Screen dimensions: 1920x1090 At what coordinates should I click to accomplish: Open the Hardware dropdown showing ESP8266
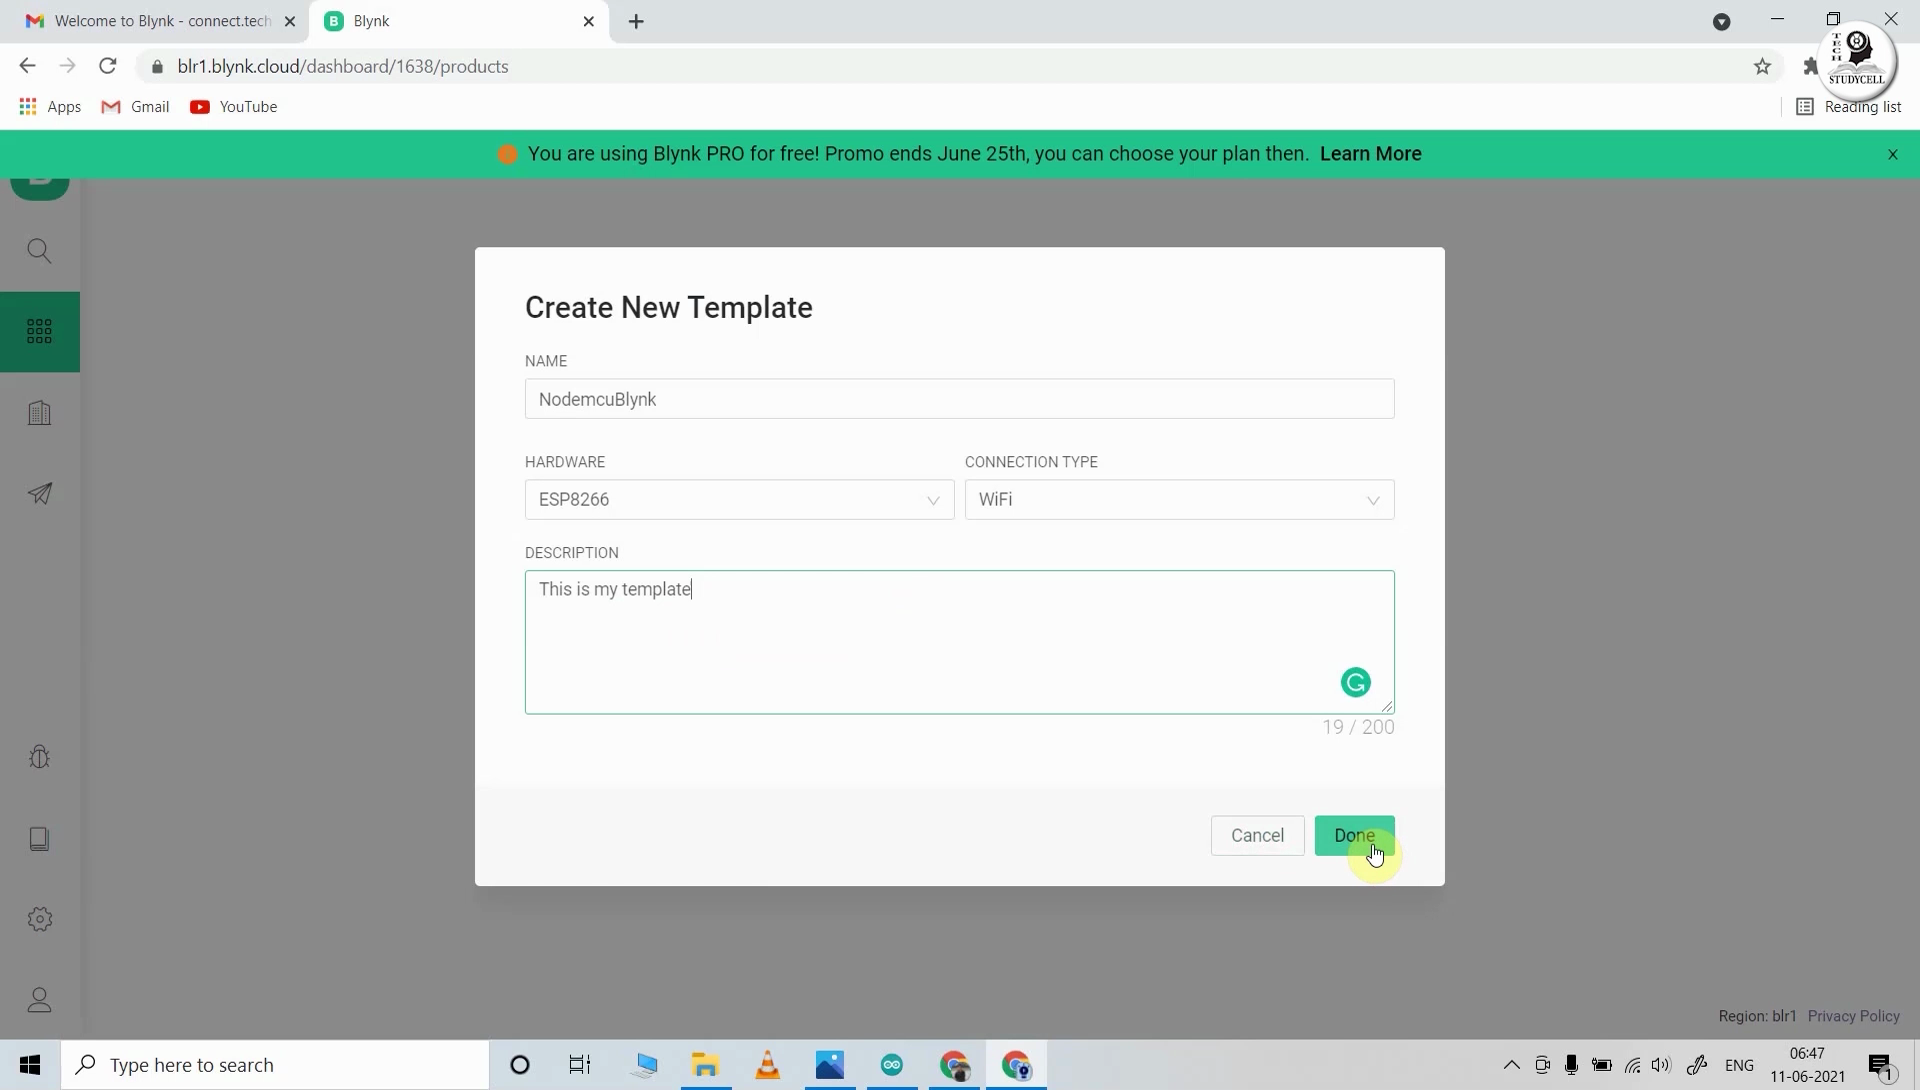tap(739, 500)
